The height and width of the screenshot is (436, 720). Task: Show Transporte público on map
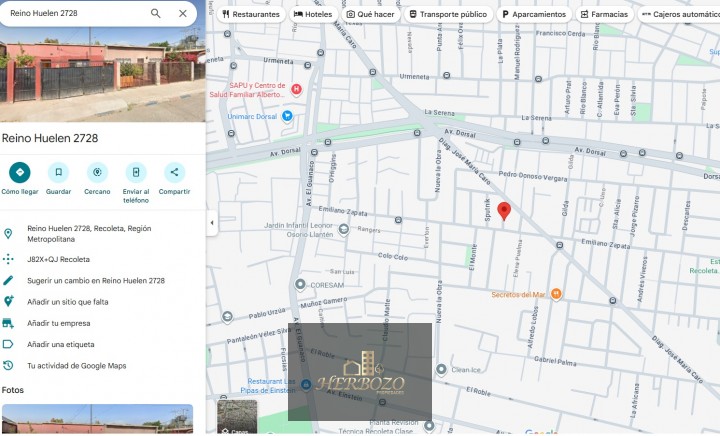click(448, 15)
